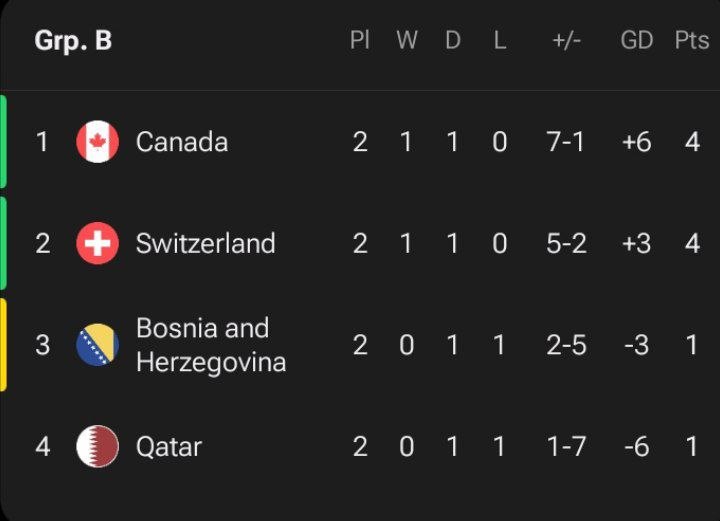The image size is (720, 521).
Task: Click the D draws column header
Action: [x=453, y=40]
